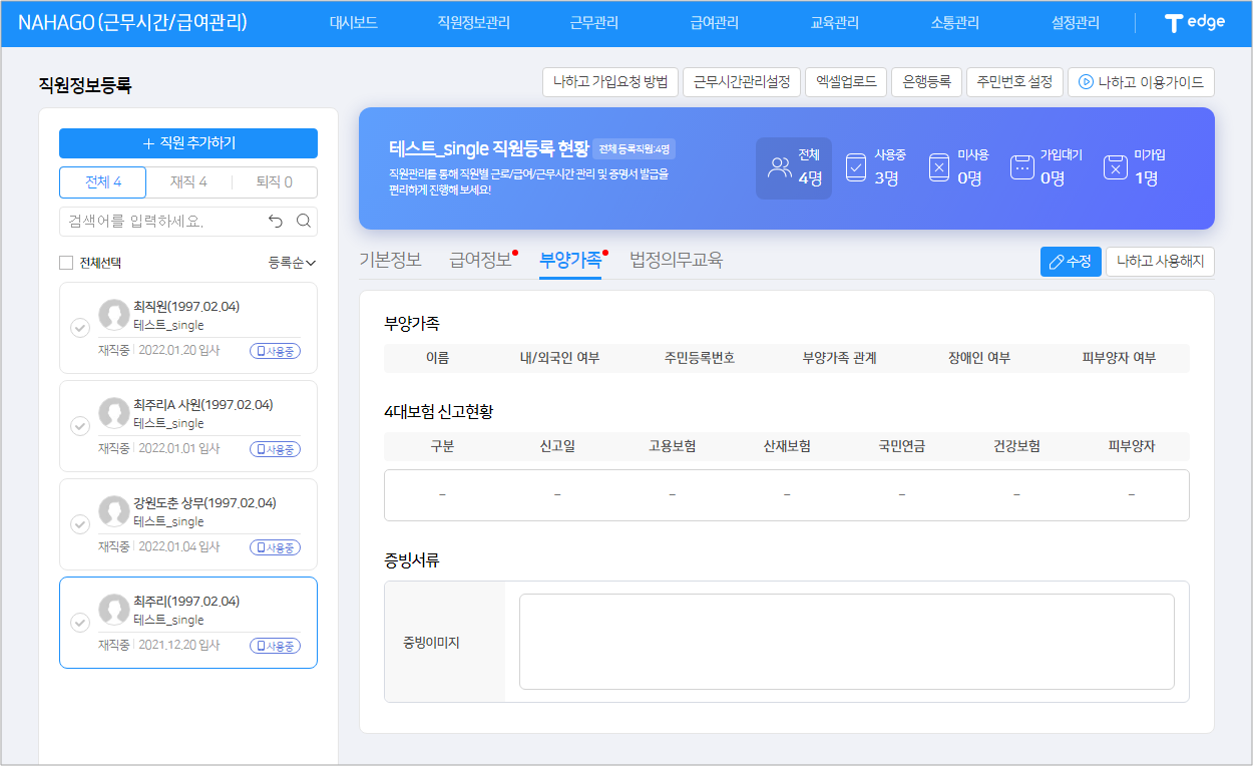
Task: Click the 사용중 badge on the 최주리(1997.02.04) card
Action: (275, 646)
